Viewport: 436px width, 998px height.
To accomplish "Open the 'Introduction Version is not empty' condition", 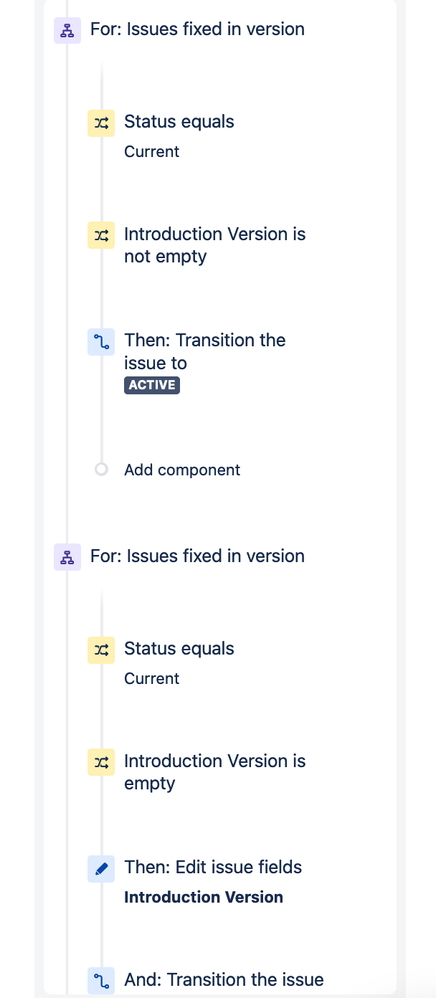I will 215,245.
